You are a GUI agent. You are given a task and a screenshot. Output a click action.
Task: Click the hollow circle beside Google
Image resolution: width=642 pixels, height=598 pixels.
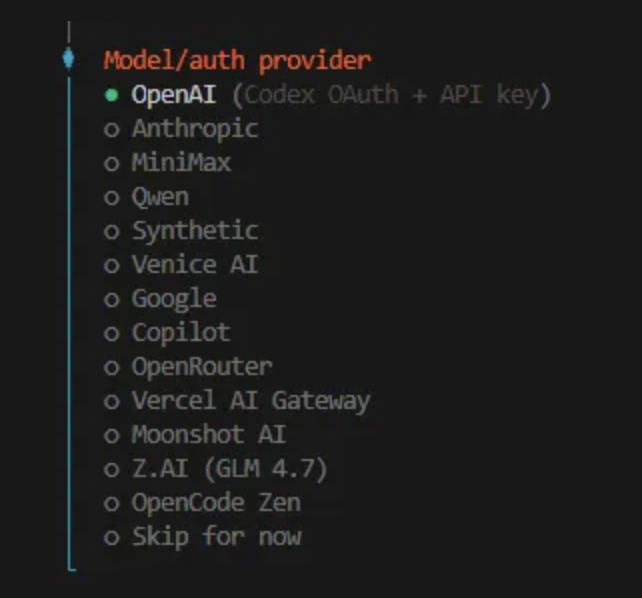pyautogui.click(x=111, y=299)
